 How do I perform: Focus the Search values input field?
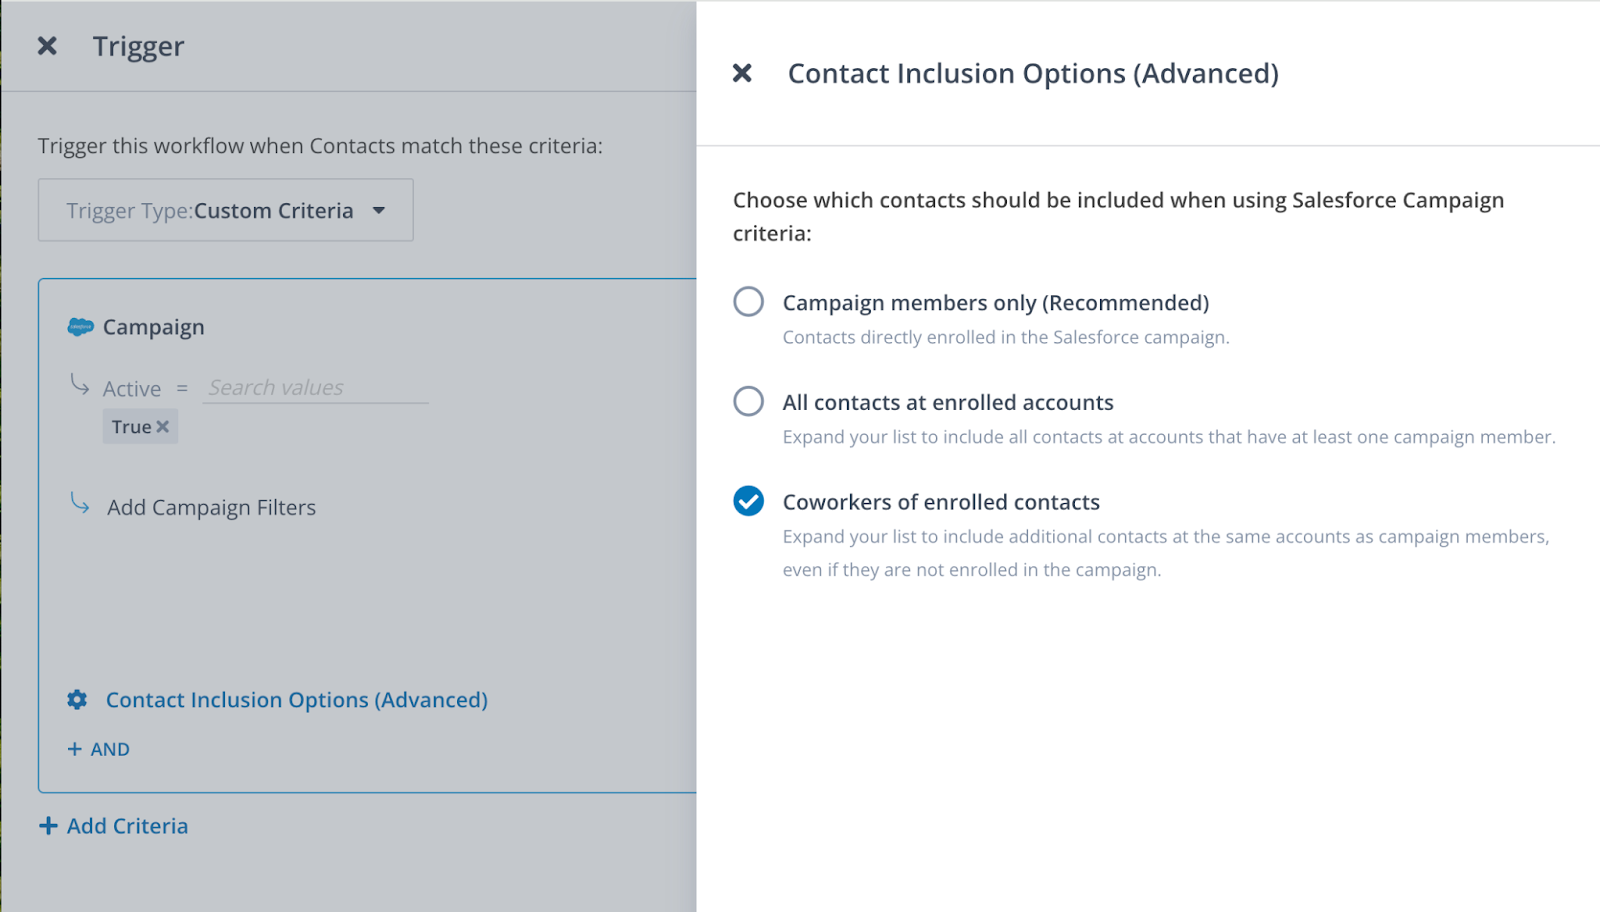(x=315, y=388)
